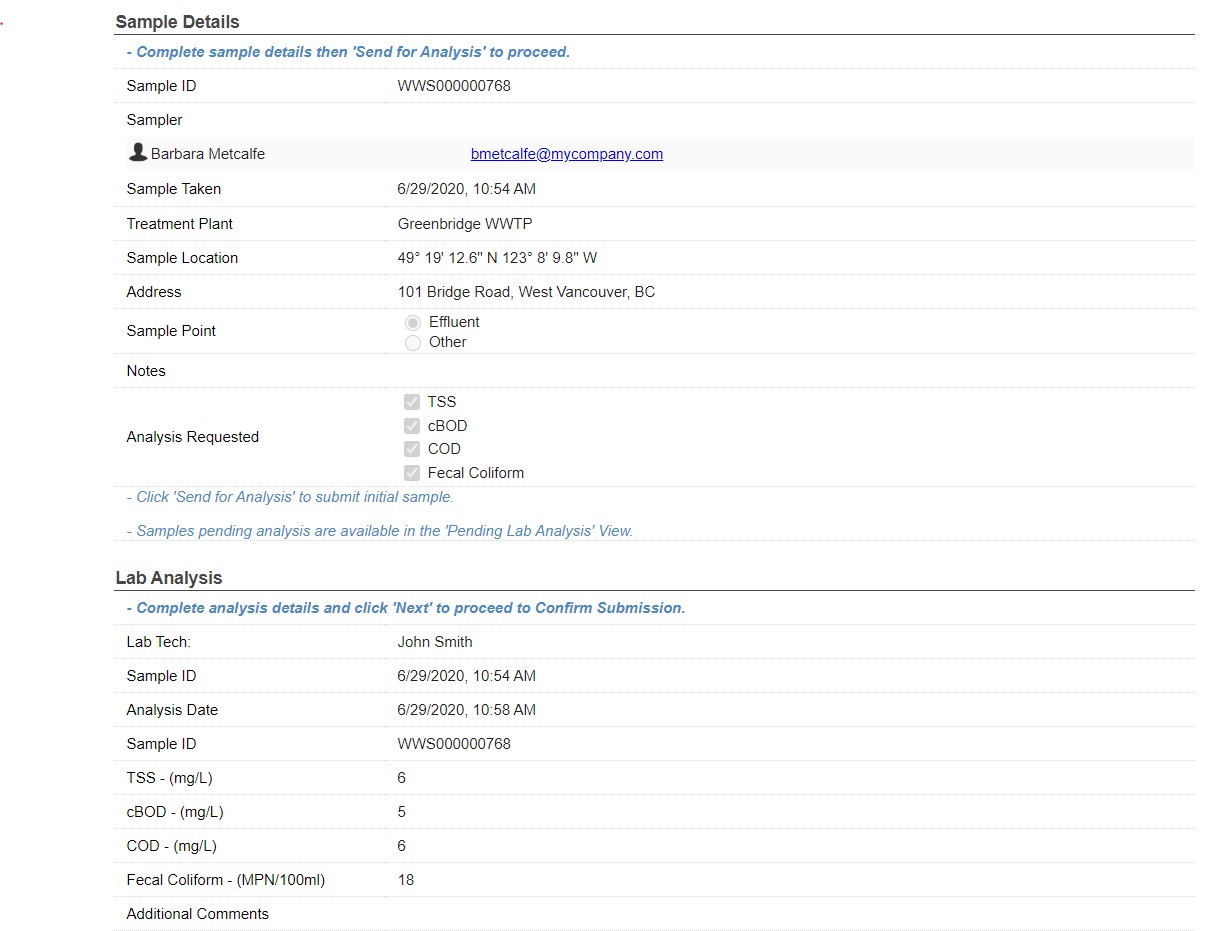Toggle the COD analysis requested checkbox
Image resolution: width=1217 pixels, height=931 pixels.
412,449
